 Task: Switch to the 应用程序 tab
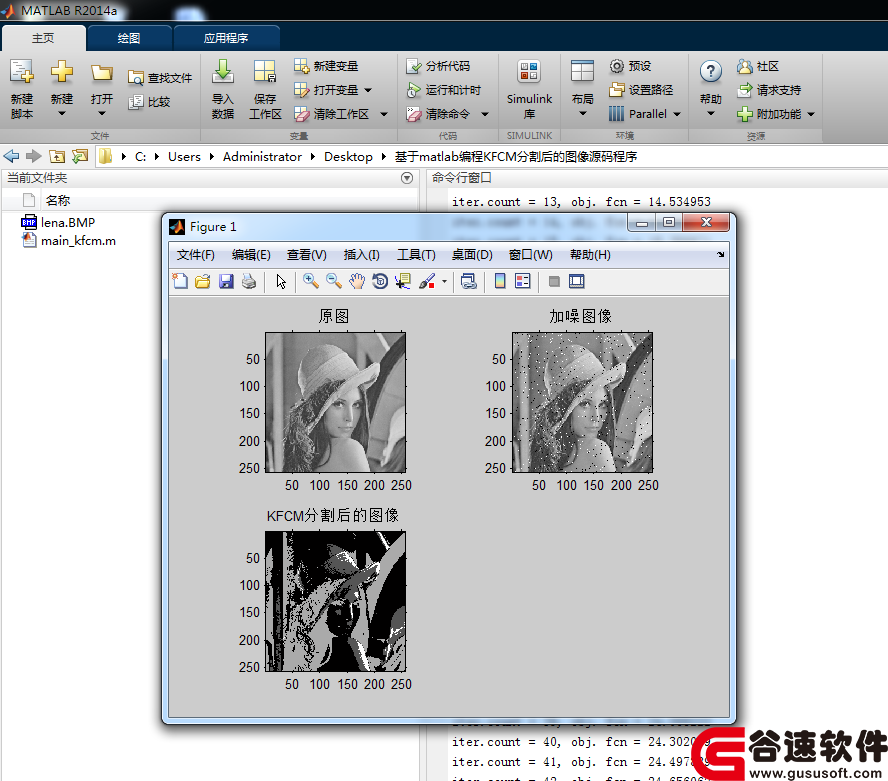point(226,38)
